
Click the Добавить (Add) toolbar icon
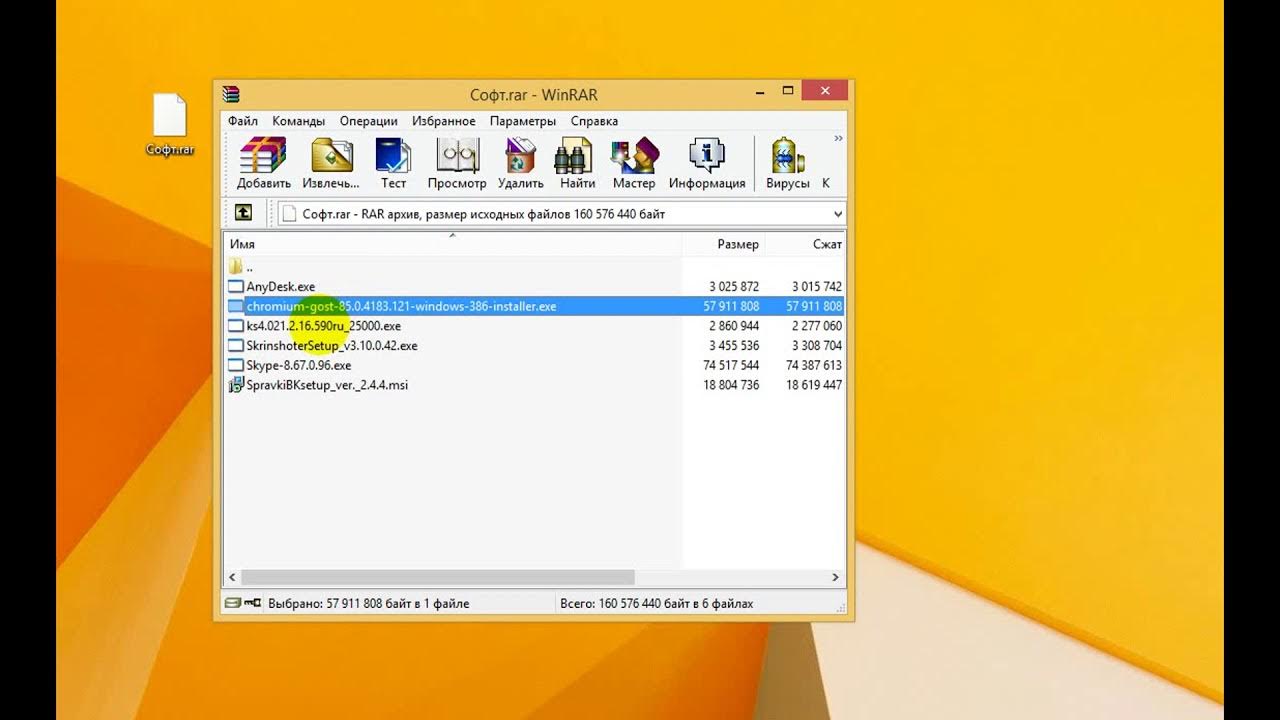coord(264,164)
